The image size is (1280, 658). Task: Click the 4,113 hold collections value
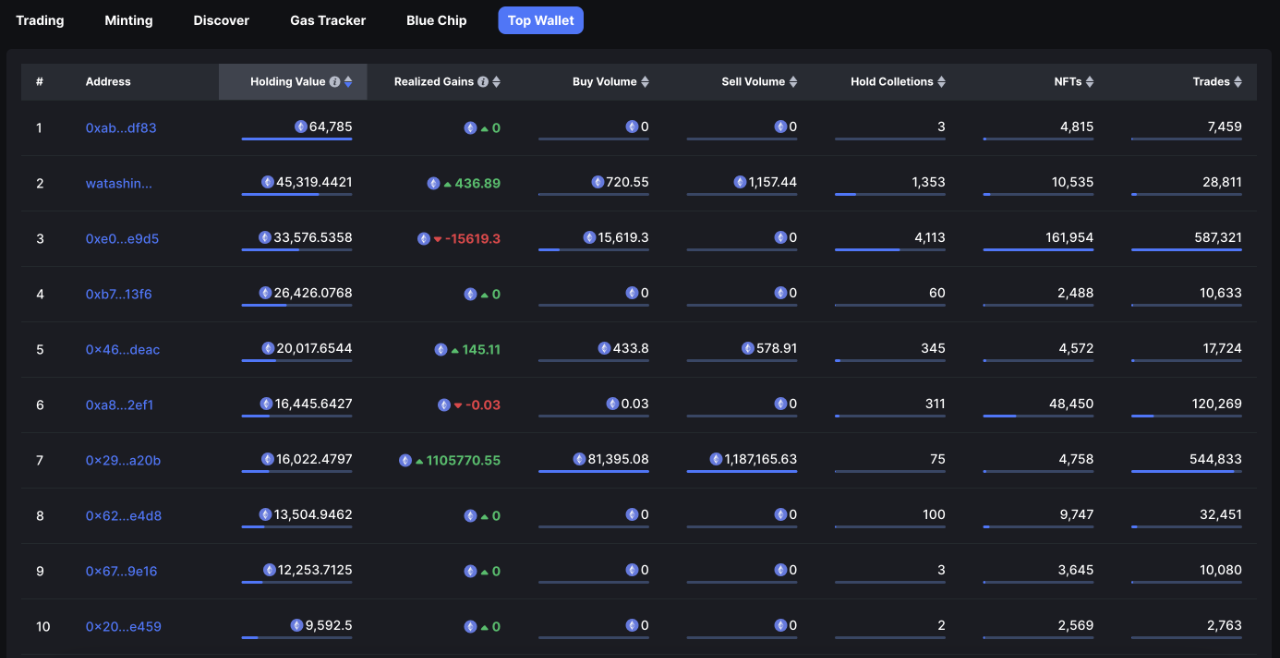click(x=929, y=238)
